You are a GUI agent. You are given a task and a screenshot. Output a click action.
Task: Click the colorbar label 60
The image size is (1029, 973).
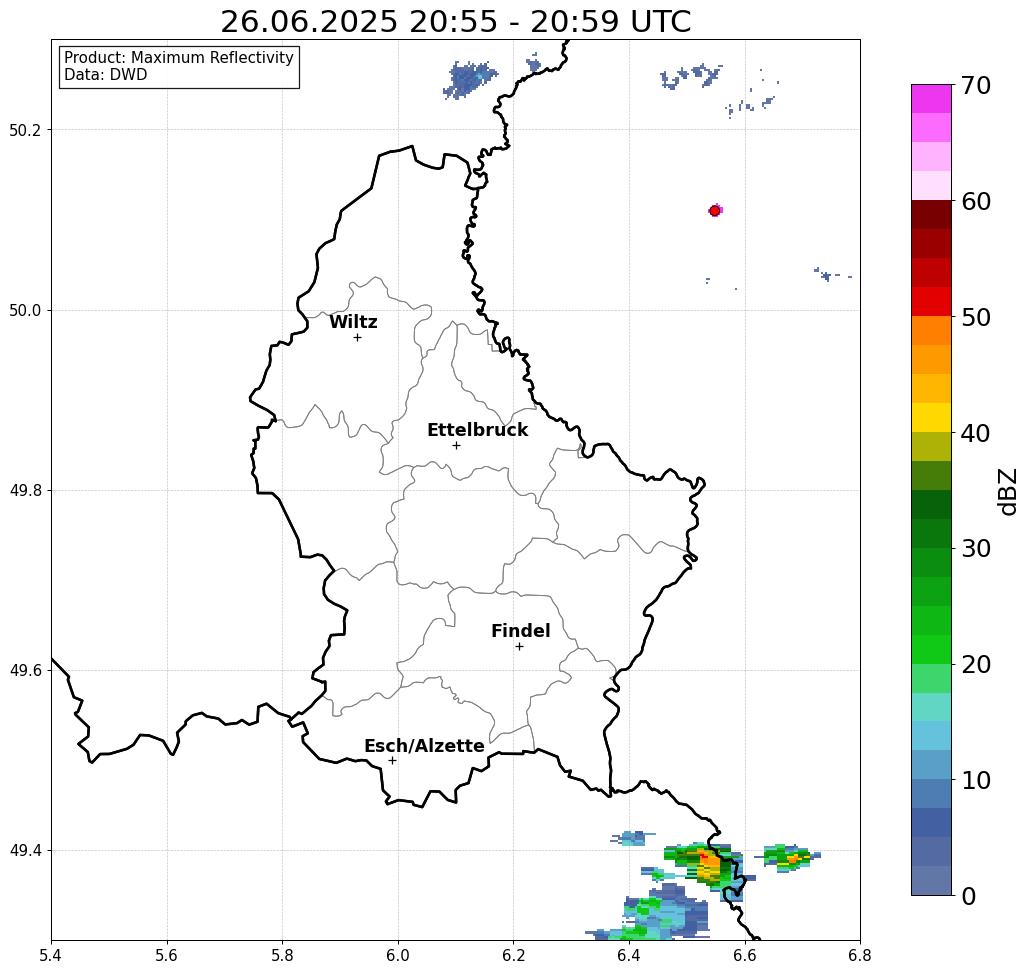click(975, 201)
